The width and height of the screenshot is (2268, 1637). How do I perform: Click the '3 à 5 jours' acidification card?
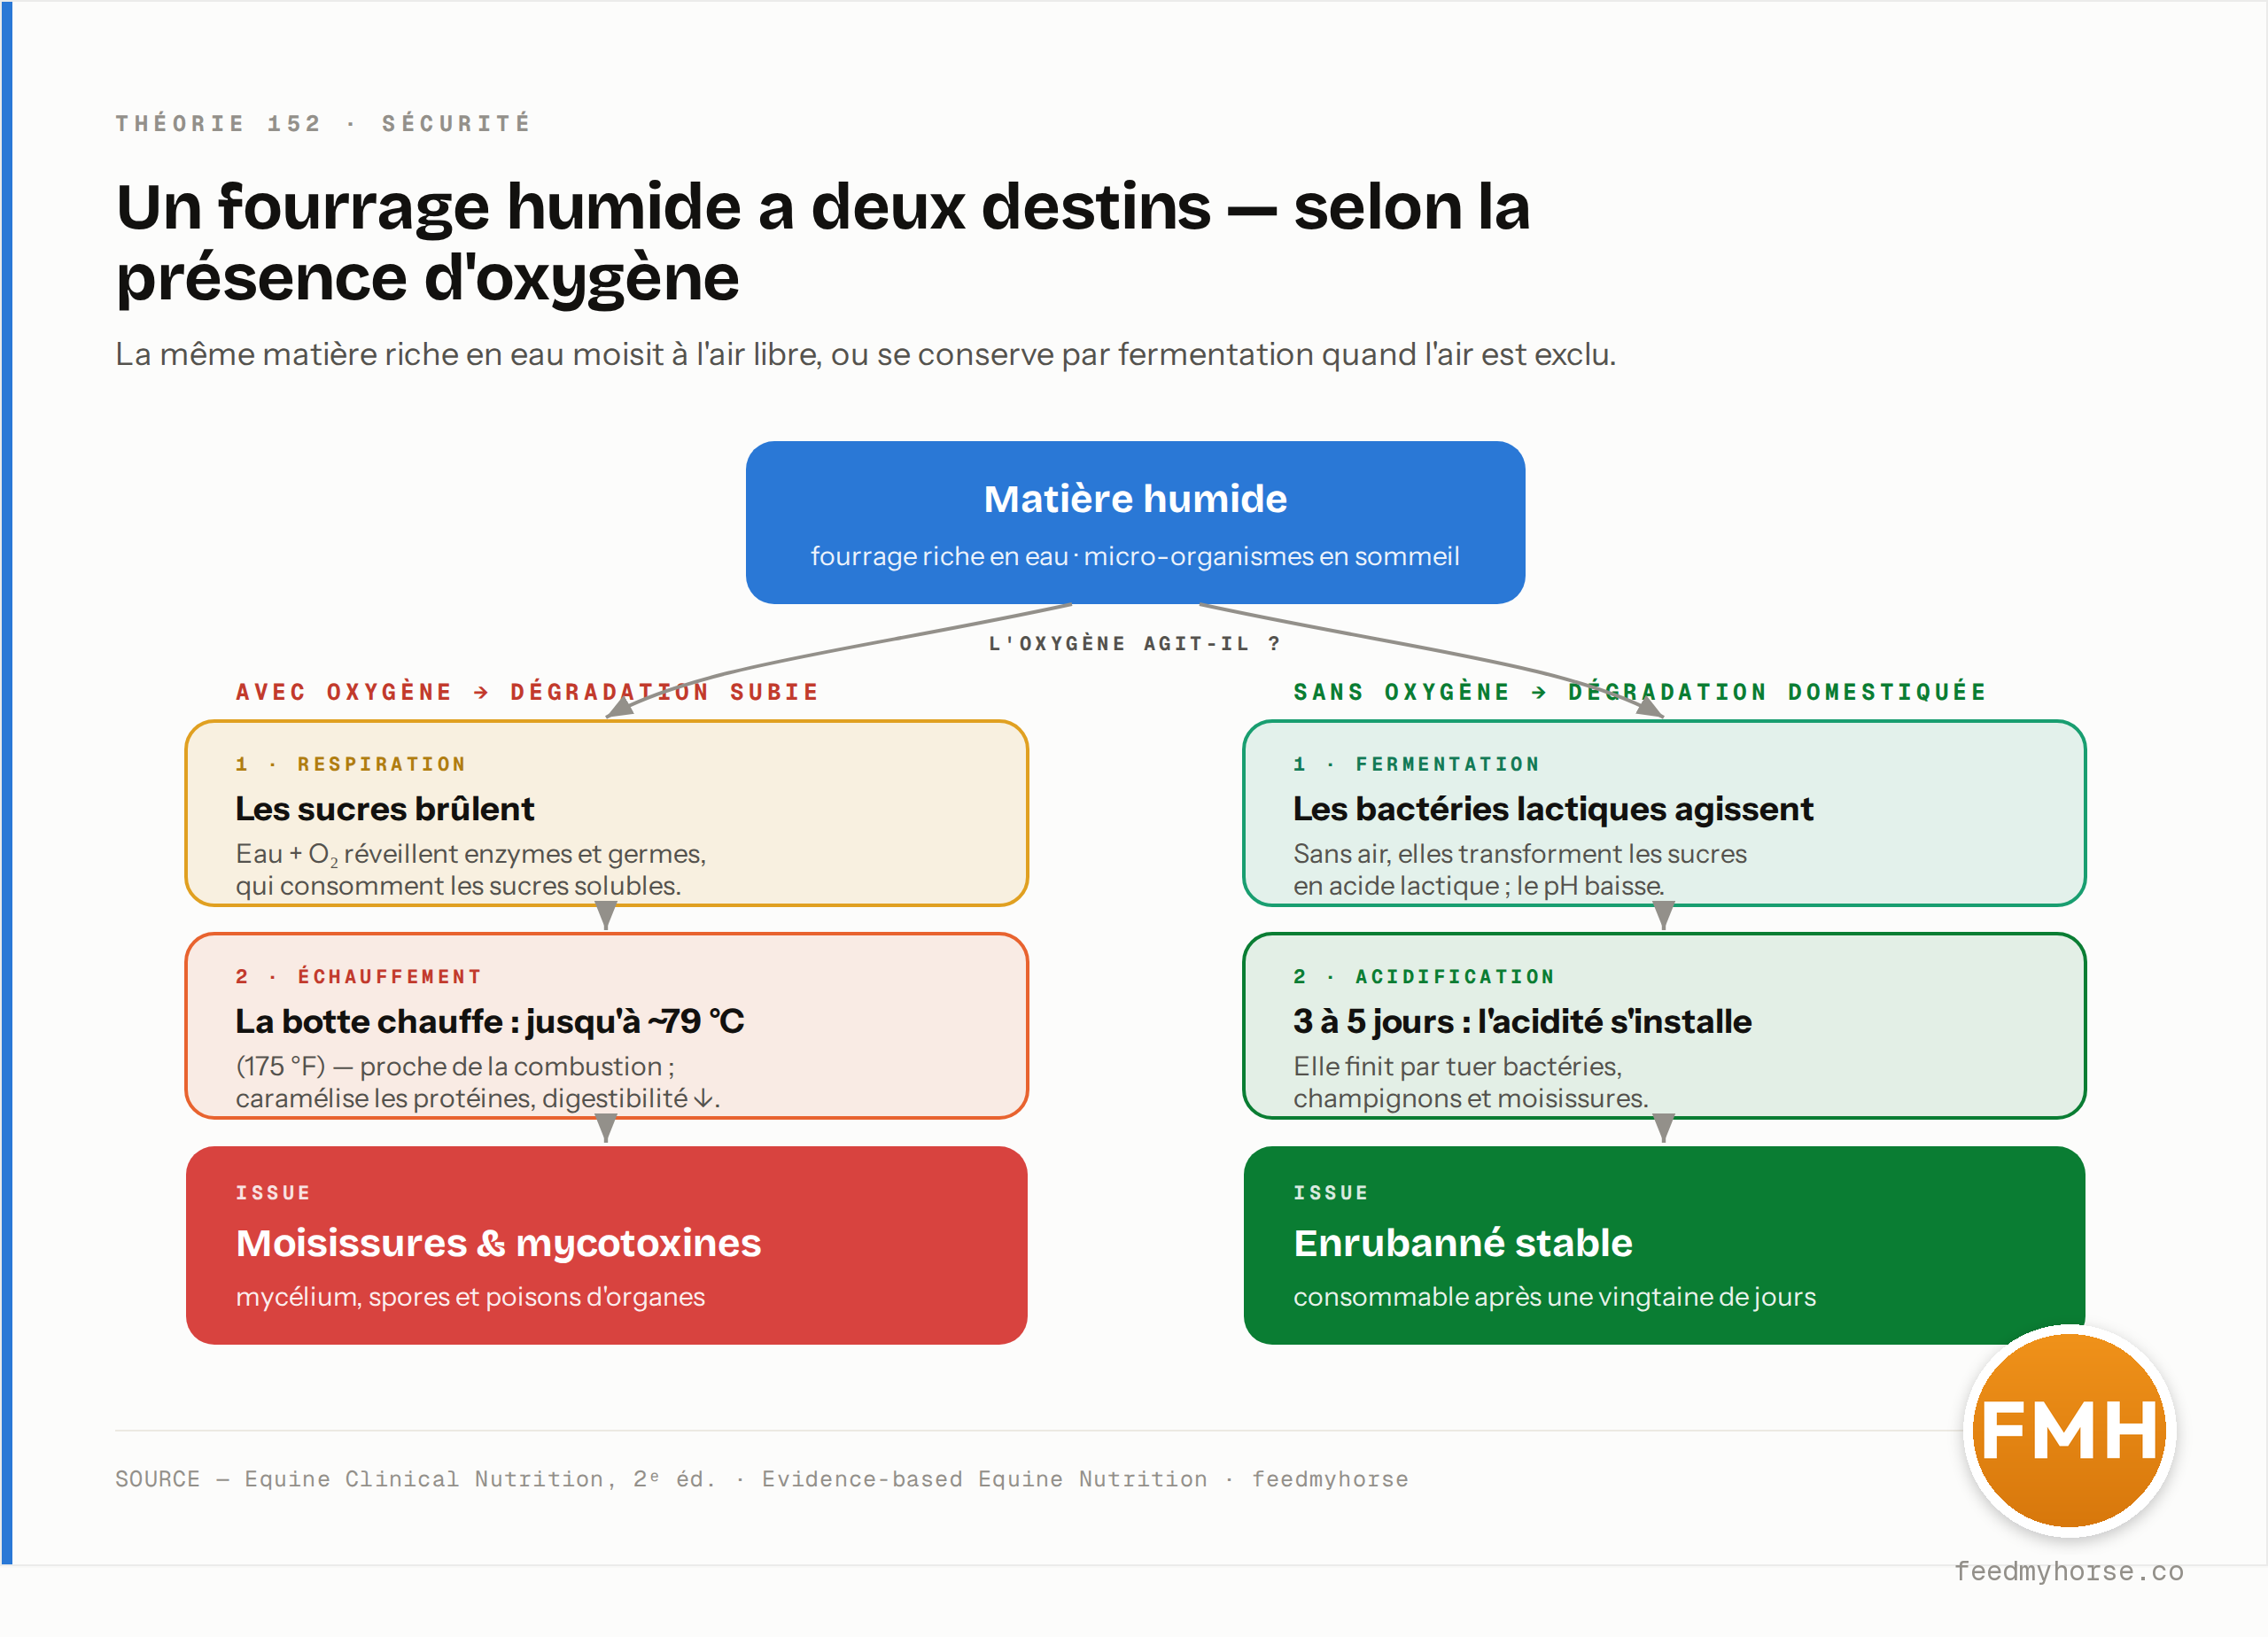(x=1664, y=1025)
